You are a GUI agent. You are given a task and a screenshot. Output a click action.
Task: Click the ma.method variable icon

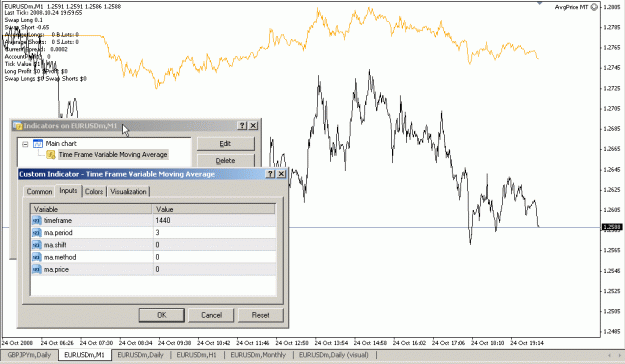point(37,257)
